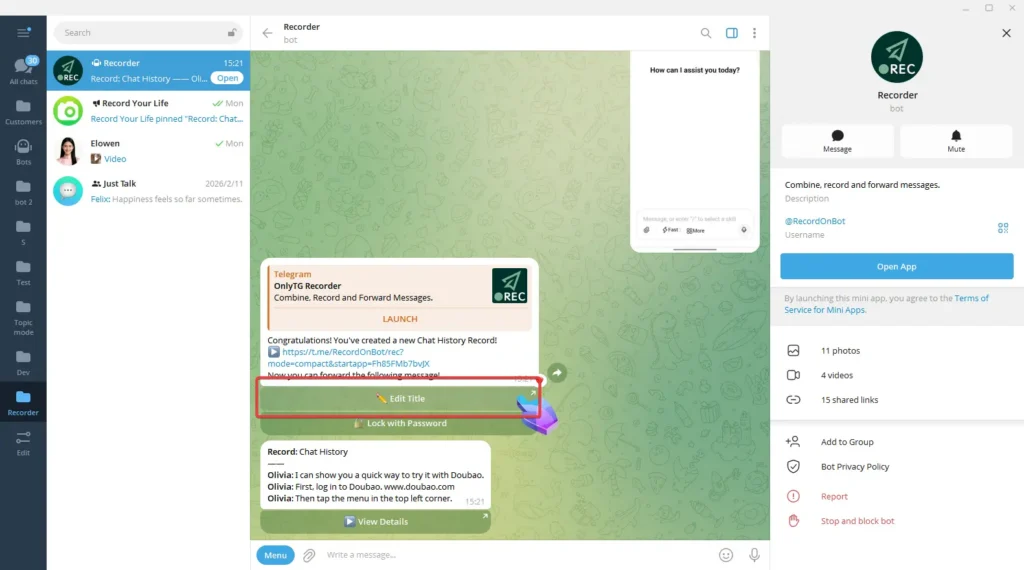
Task: Open the emoji picker
Action: (x=726, y=555)
